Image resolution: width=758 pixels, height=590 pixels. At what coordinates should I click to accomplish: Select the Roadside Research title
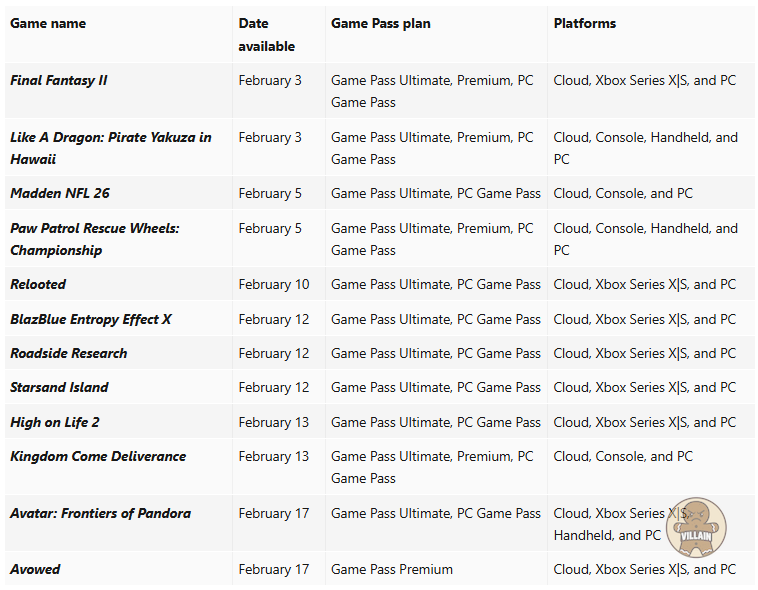click(x=69, y=353)
